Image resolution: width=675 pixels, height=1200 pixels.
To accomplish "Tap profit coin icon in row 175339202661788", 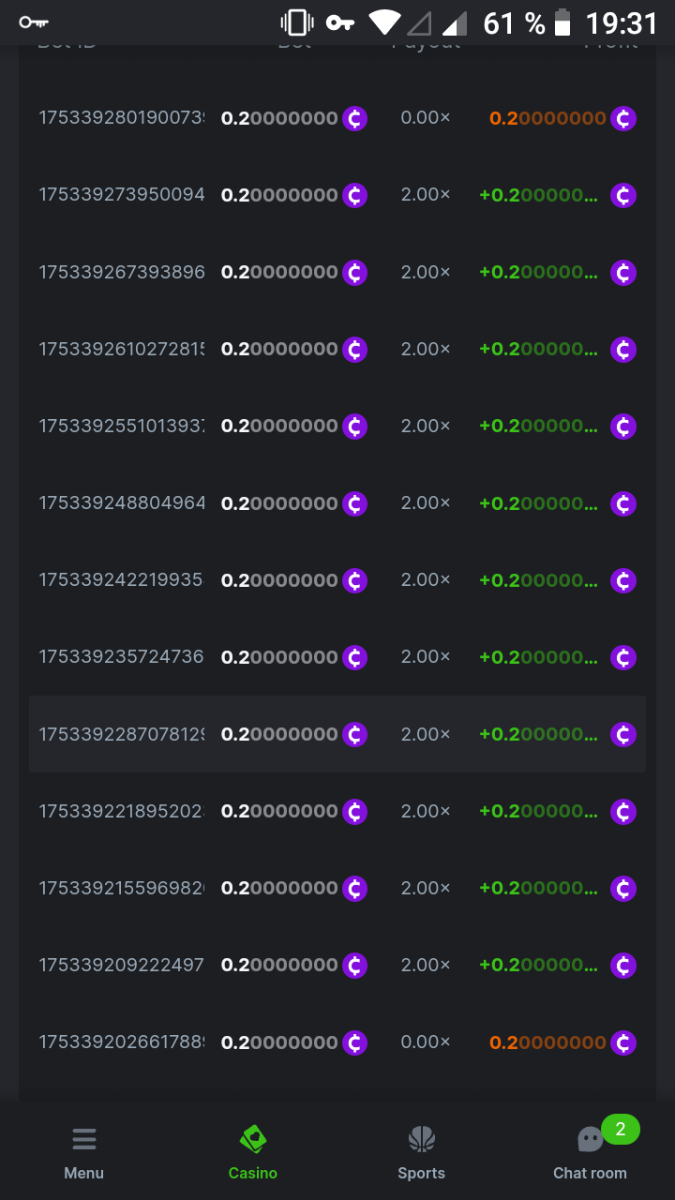I will 623,1043.
